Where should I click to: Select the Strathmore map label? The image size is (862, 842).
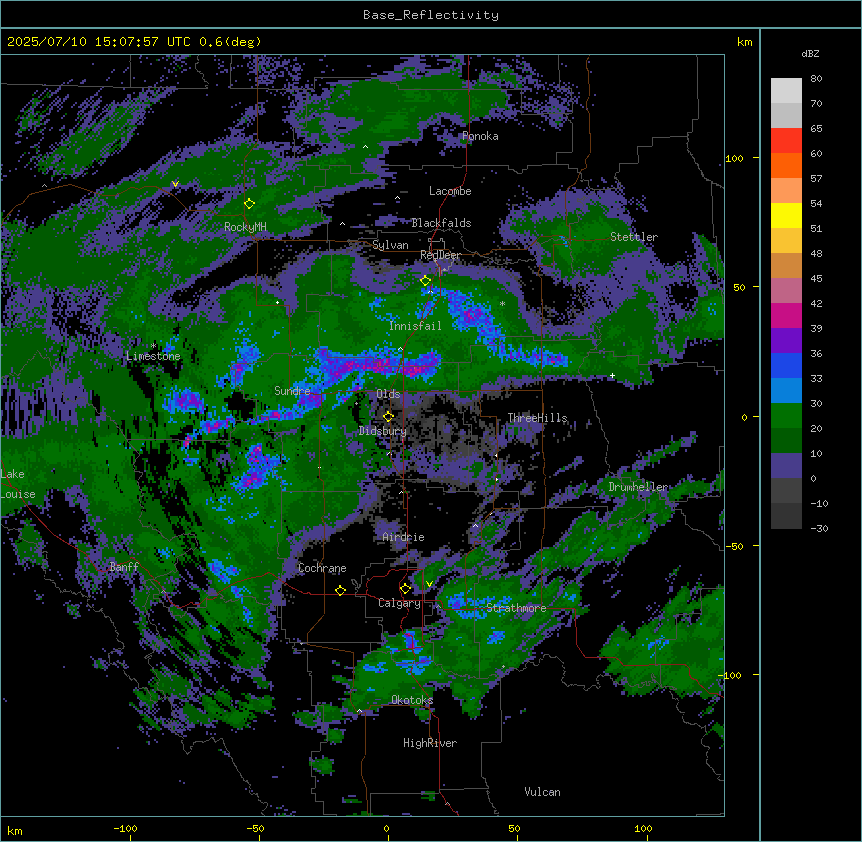point(516,608)
